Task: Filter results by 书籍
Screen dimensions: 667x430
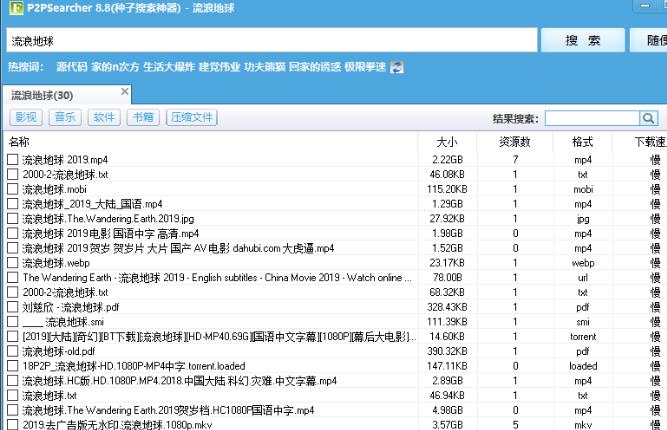Action: [x=143, y=117]
